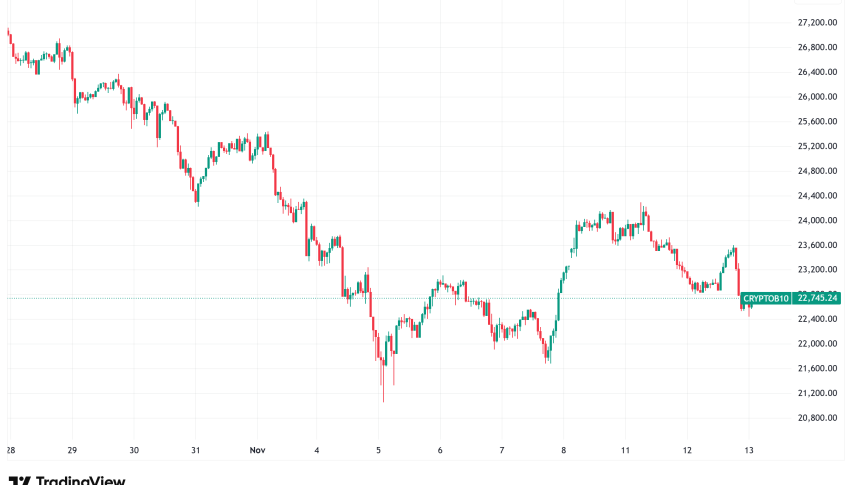Click the 8 date label on time axis
852x485 pixels.
pyautogui.click(x=564, y=451)
